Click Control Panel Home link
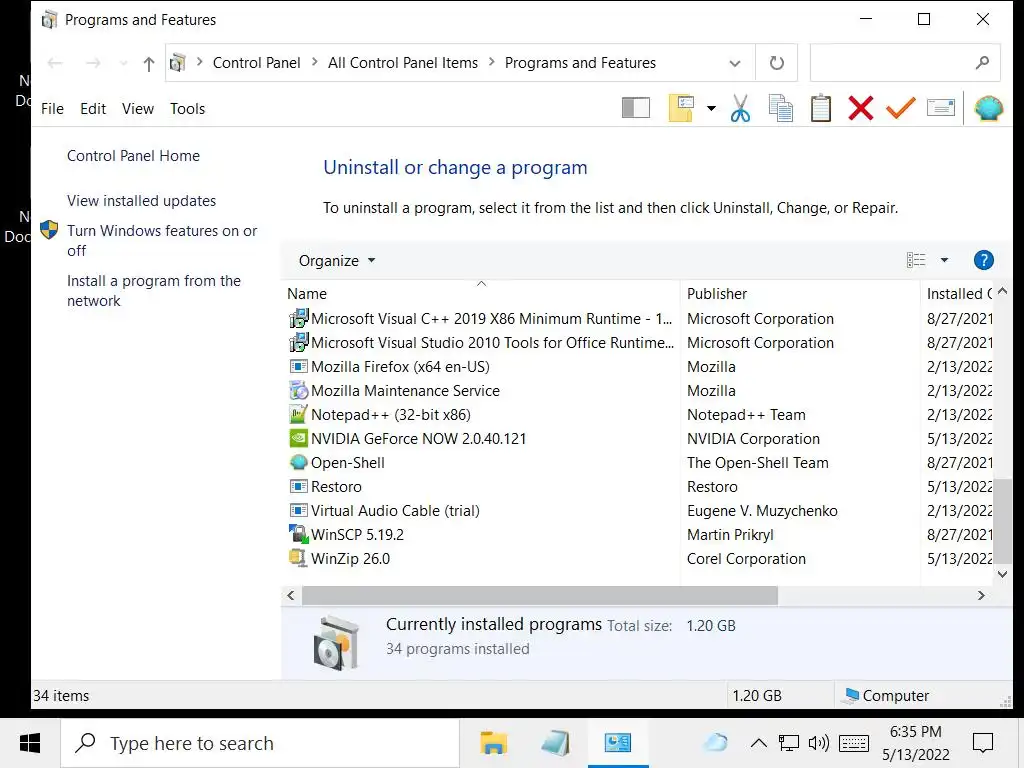The width and height of the screenshot is (1024, 768). click(x=133, y=155)
